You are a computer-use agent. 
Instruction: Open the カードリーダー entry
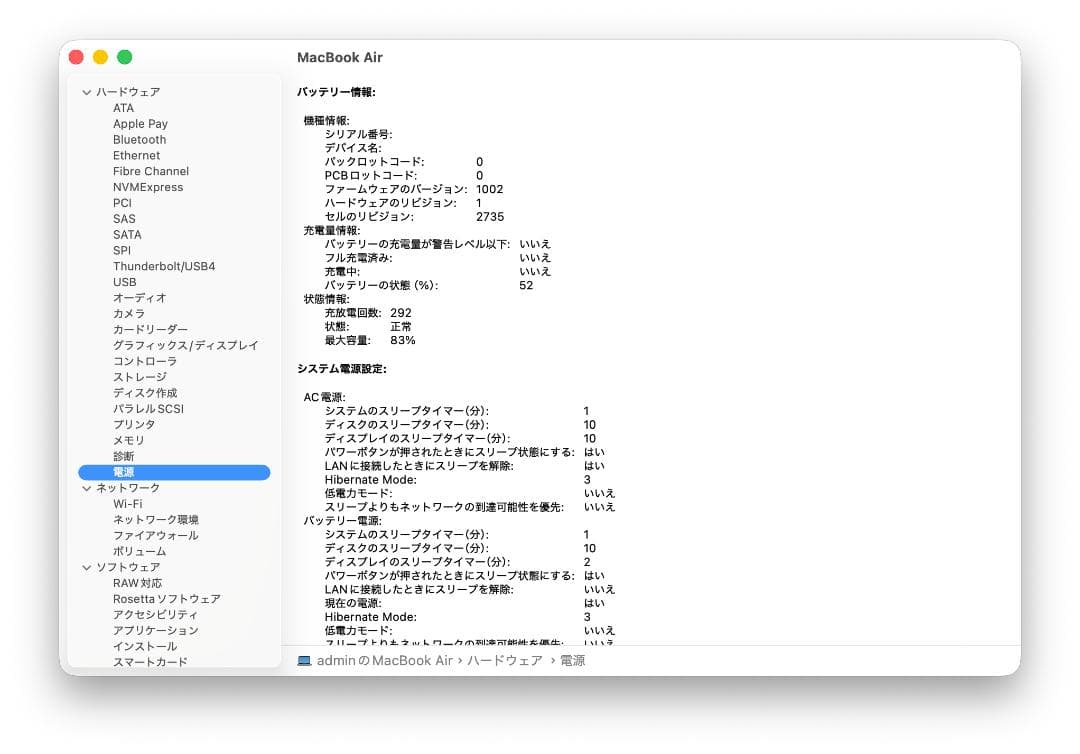point(150,330)
